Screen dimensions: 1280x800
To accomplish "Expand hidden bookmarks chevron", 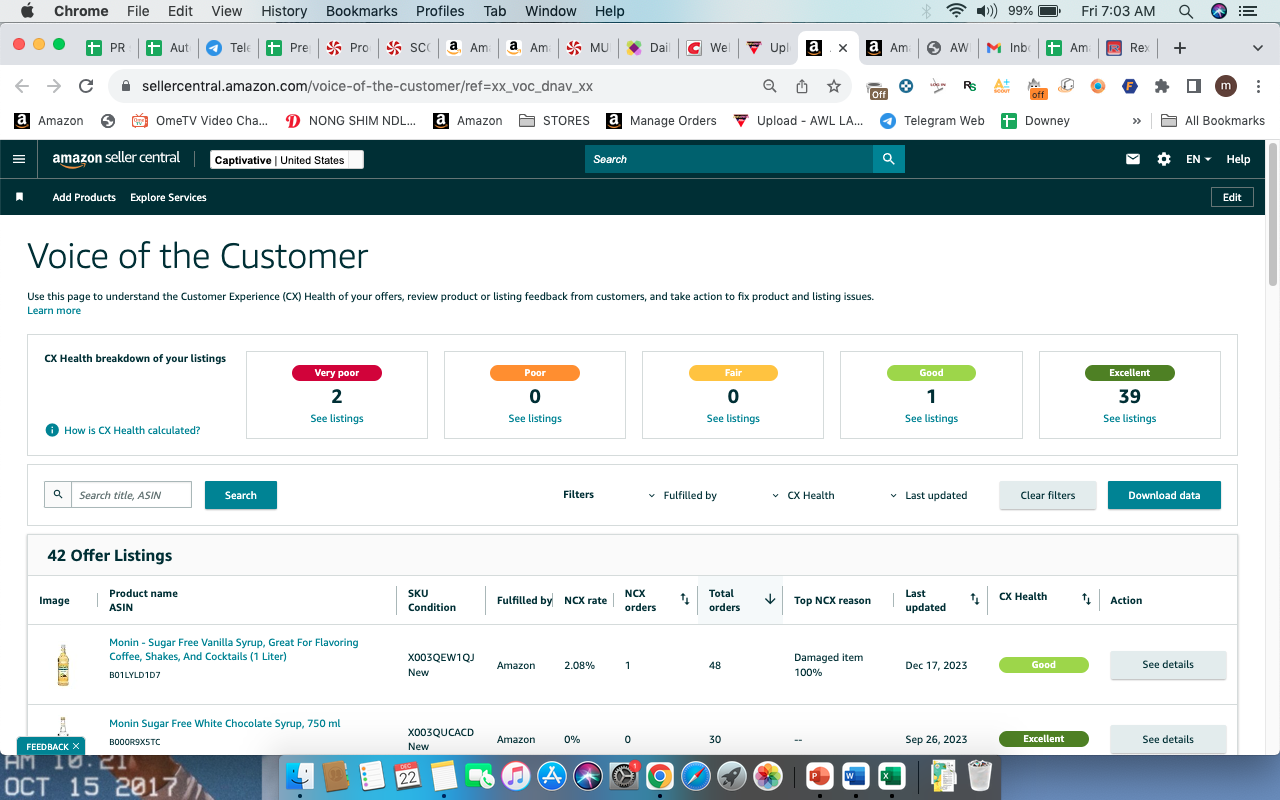I will pyautogui.click(x=1136, y=121).
